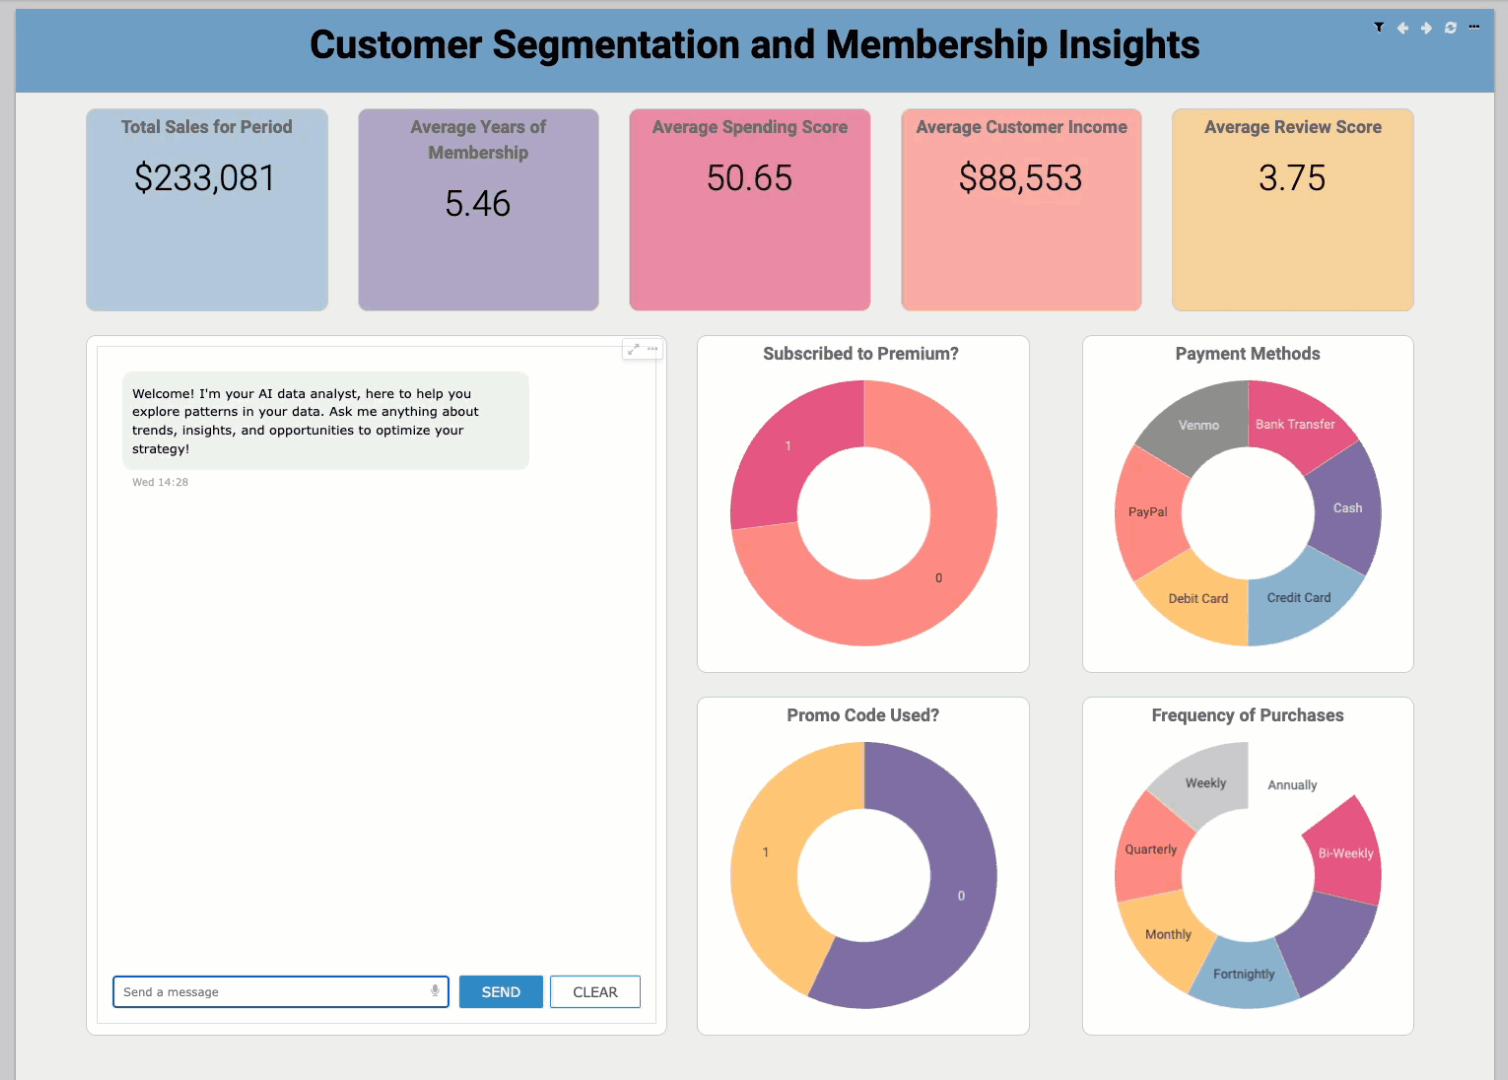Clear the chat with the CLEAR button
Image resolution: width=1508 pixels, height=1080 pixels.
coord(595,991)
